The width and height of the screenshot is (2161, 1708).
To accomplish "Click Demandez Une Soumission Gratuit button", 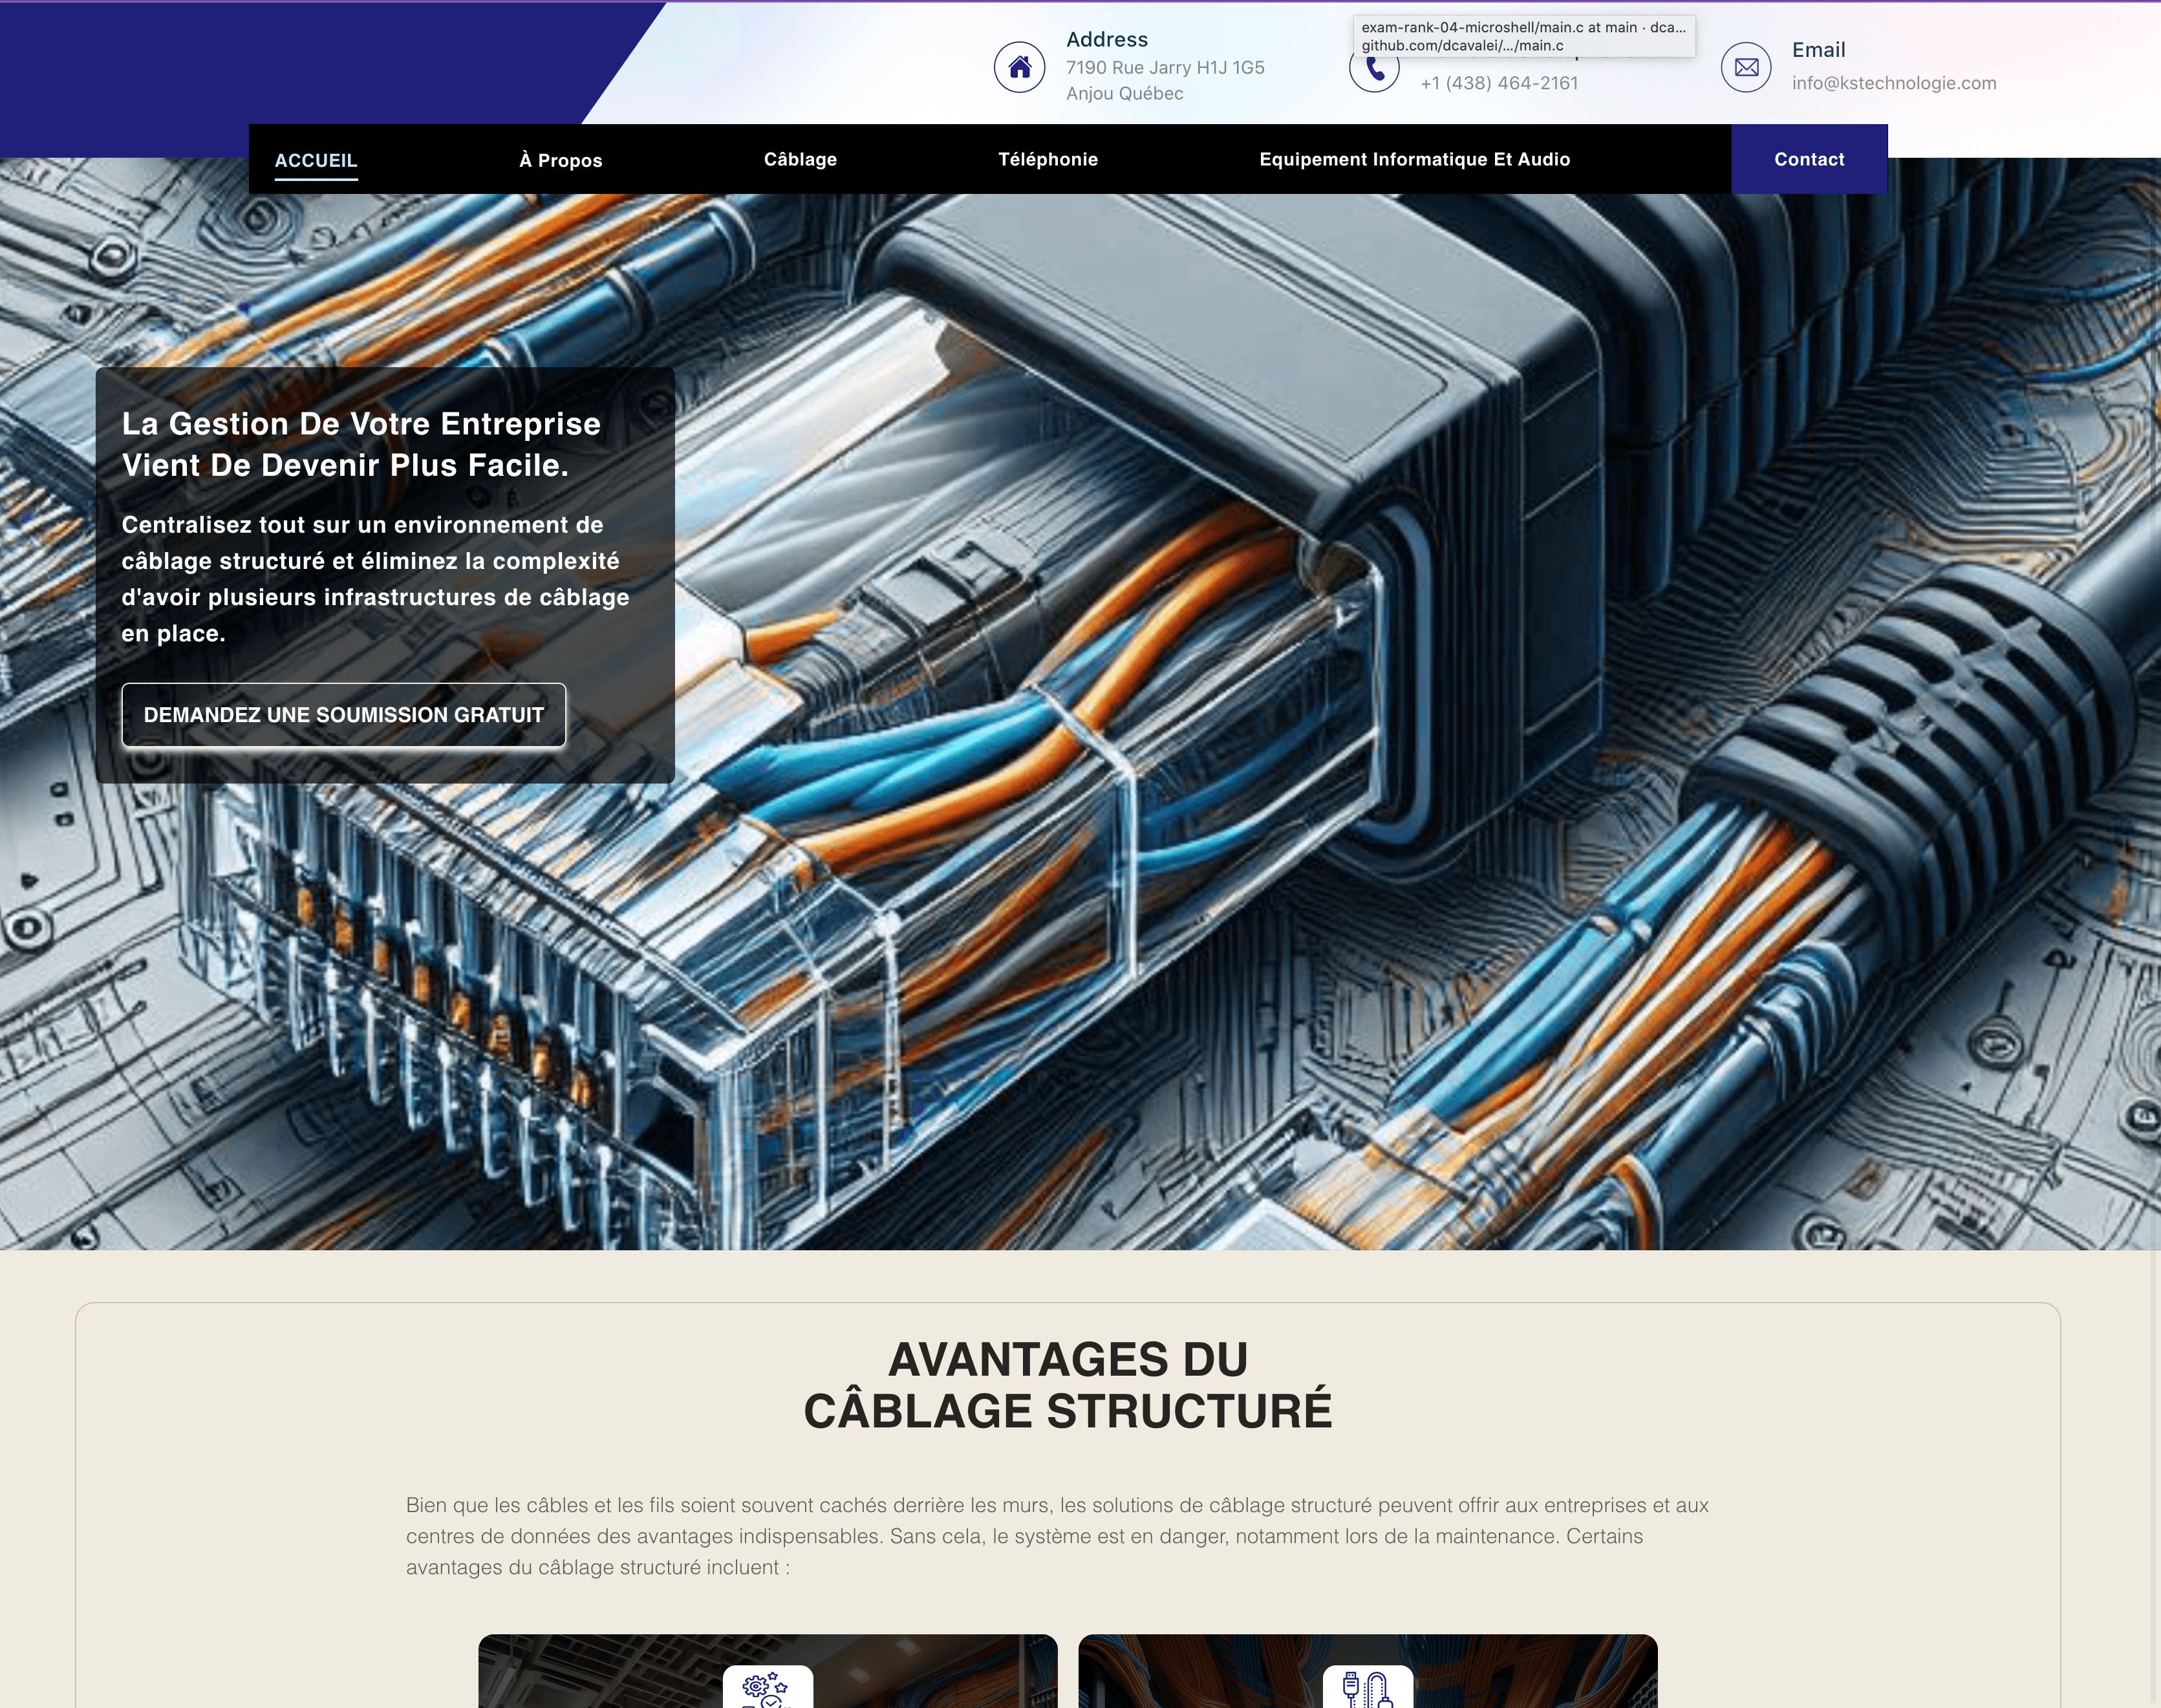I will coord(343,715).
